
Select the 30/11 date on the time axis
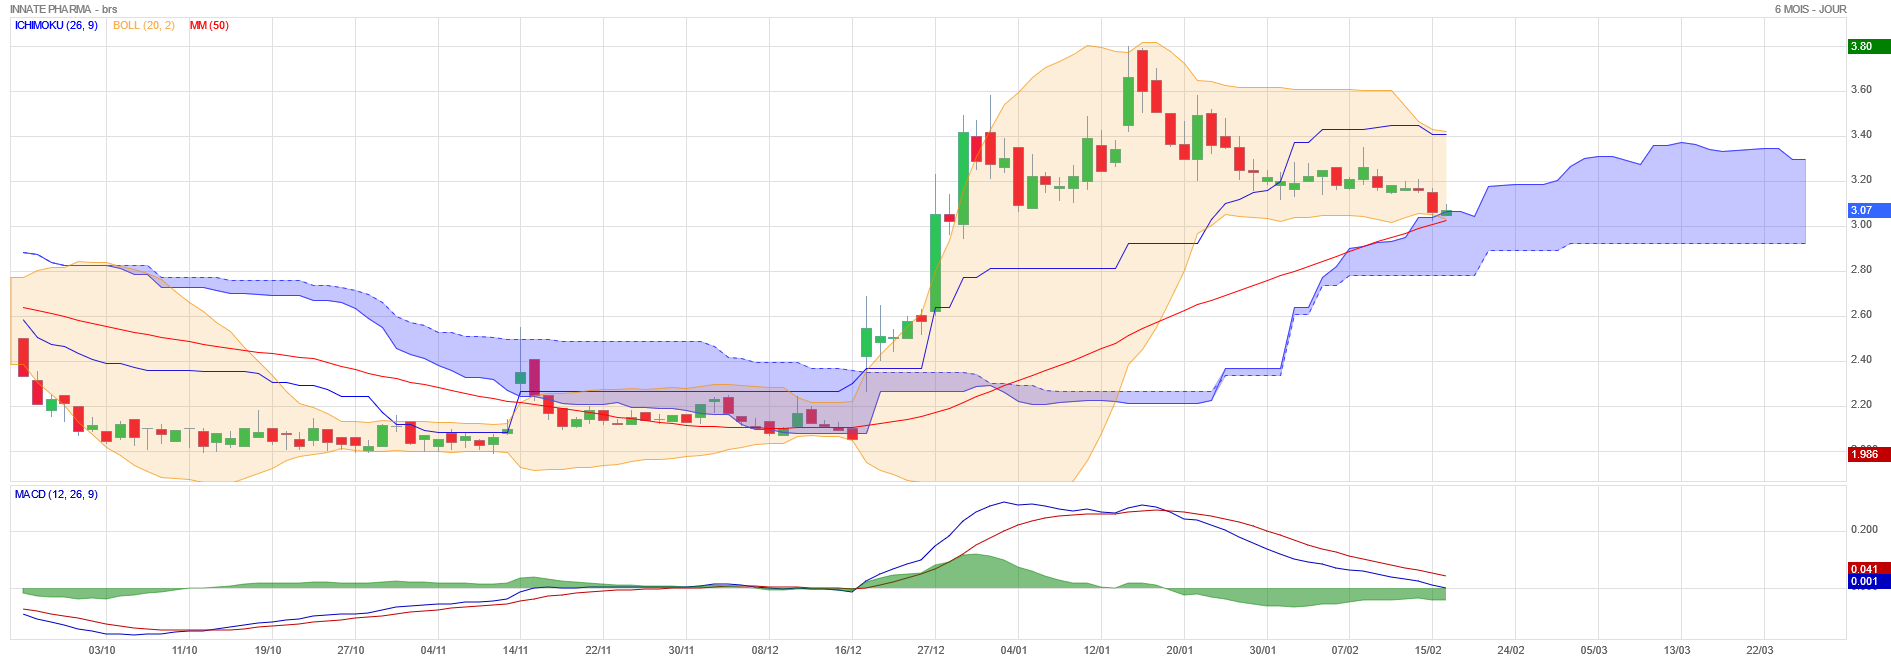pos(681,650)
